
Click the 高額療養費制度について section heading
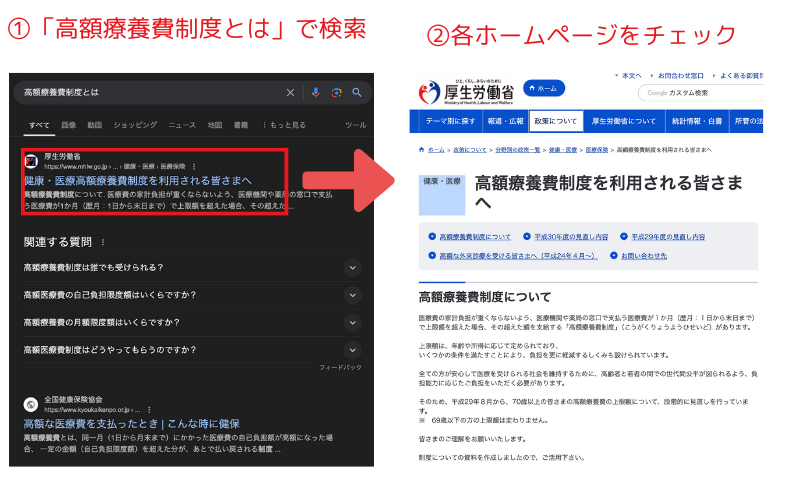pyautogui.click(x=485, y=297)
